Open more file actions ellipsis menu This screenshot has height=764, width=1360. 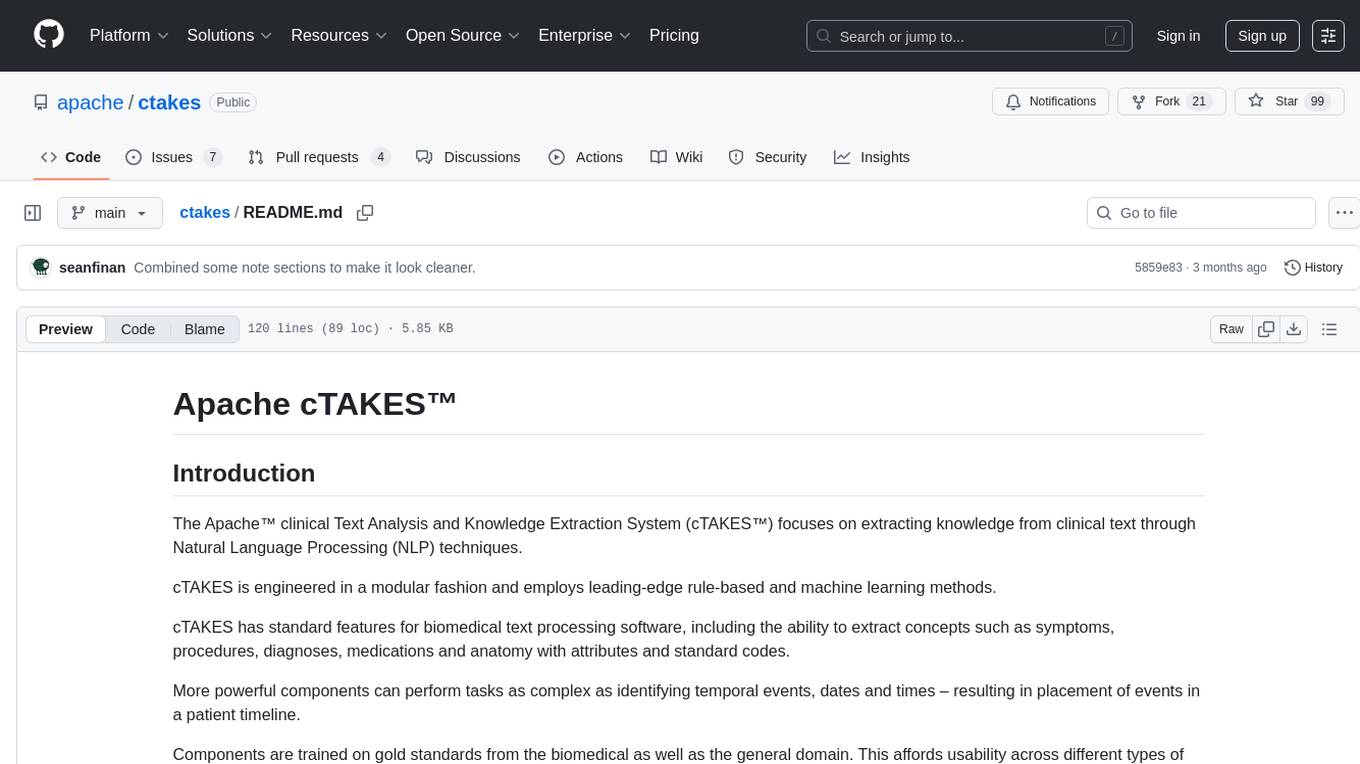pyautogui.click(x=1344, y=213)
